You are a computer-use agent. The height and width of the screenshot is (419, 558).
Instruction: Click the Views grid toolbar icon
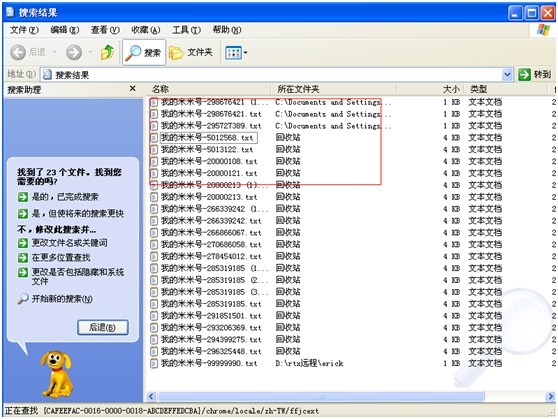tap(233, 53)
